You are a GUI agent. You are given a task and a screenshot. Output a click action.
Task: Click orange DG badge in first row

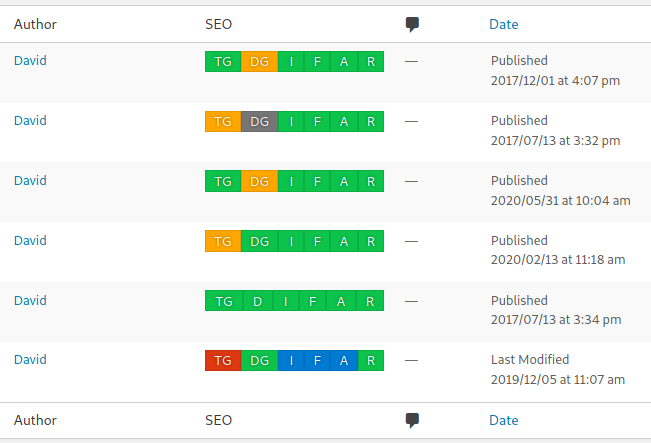coord(259,61)
